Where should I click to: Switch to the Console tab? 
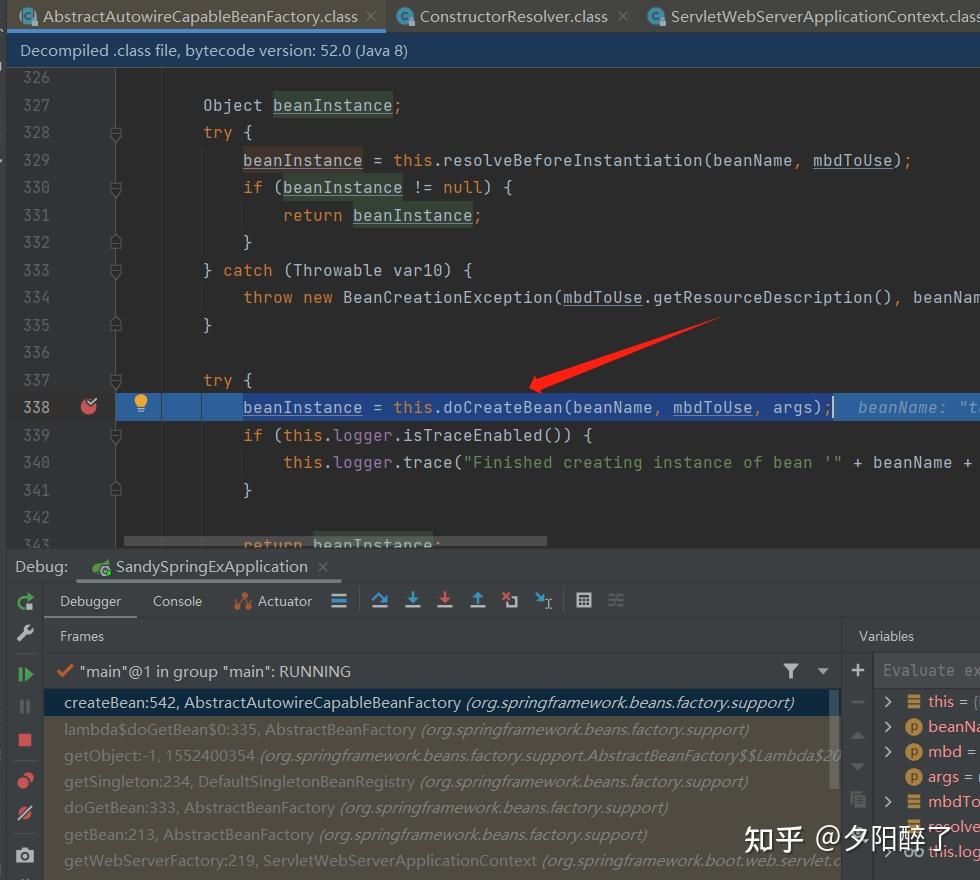tap(177, 601)
